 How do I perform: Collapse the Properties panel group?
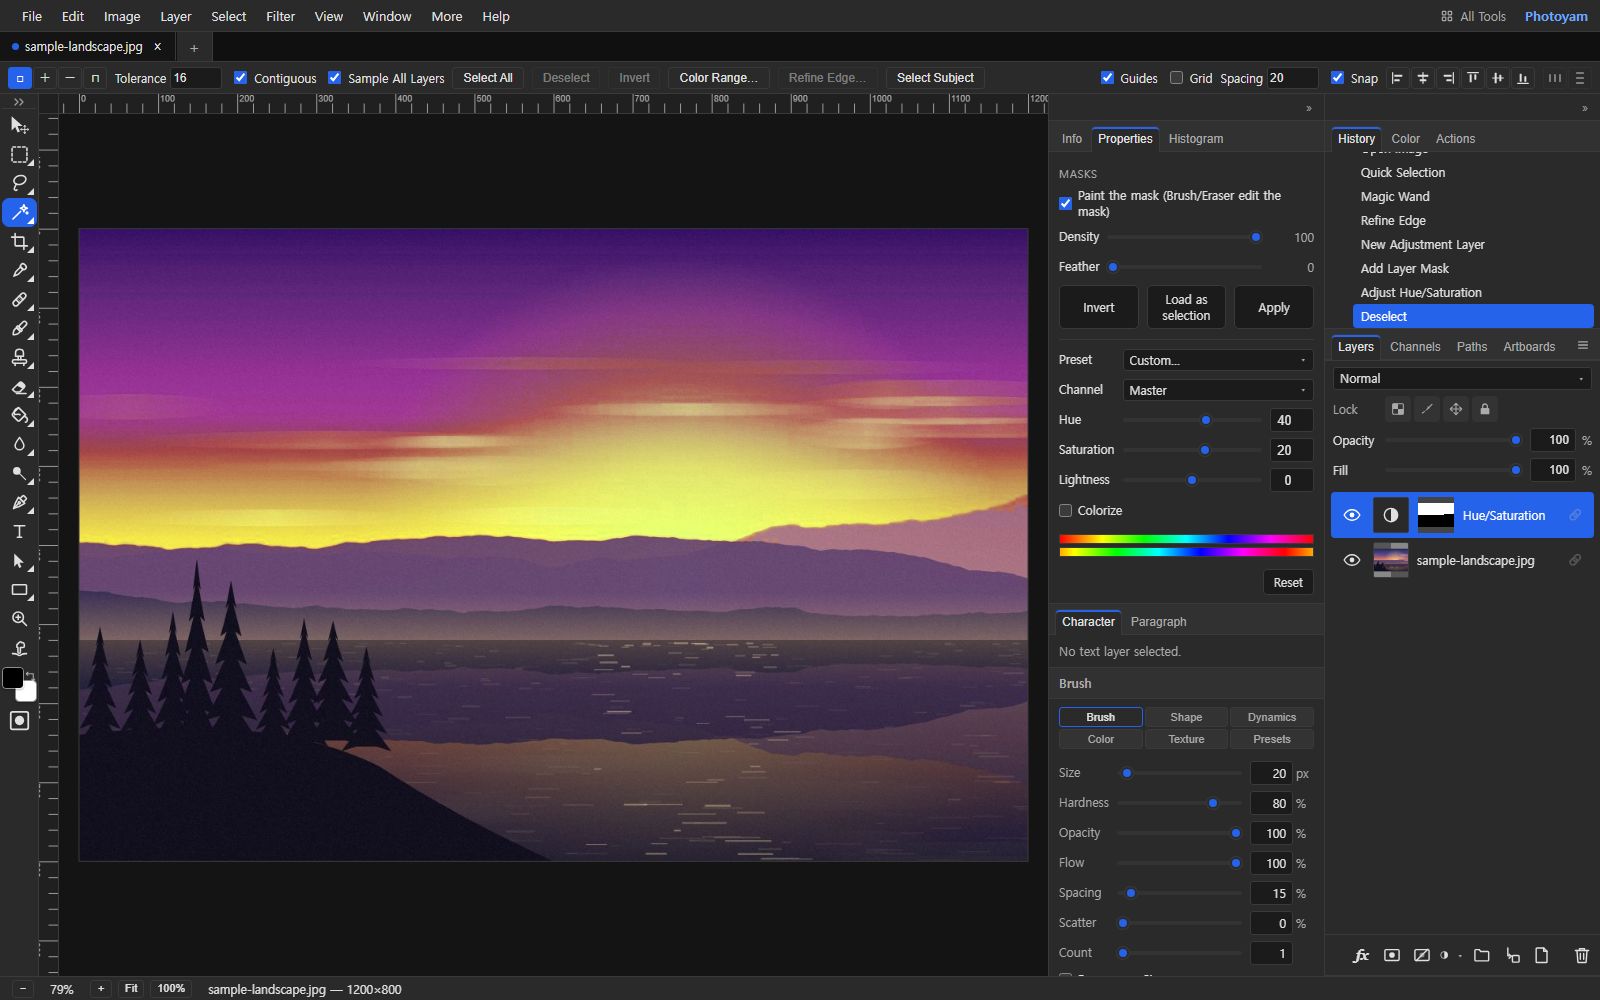(1308, 108)
